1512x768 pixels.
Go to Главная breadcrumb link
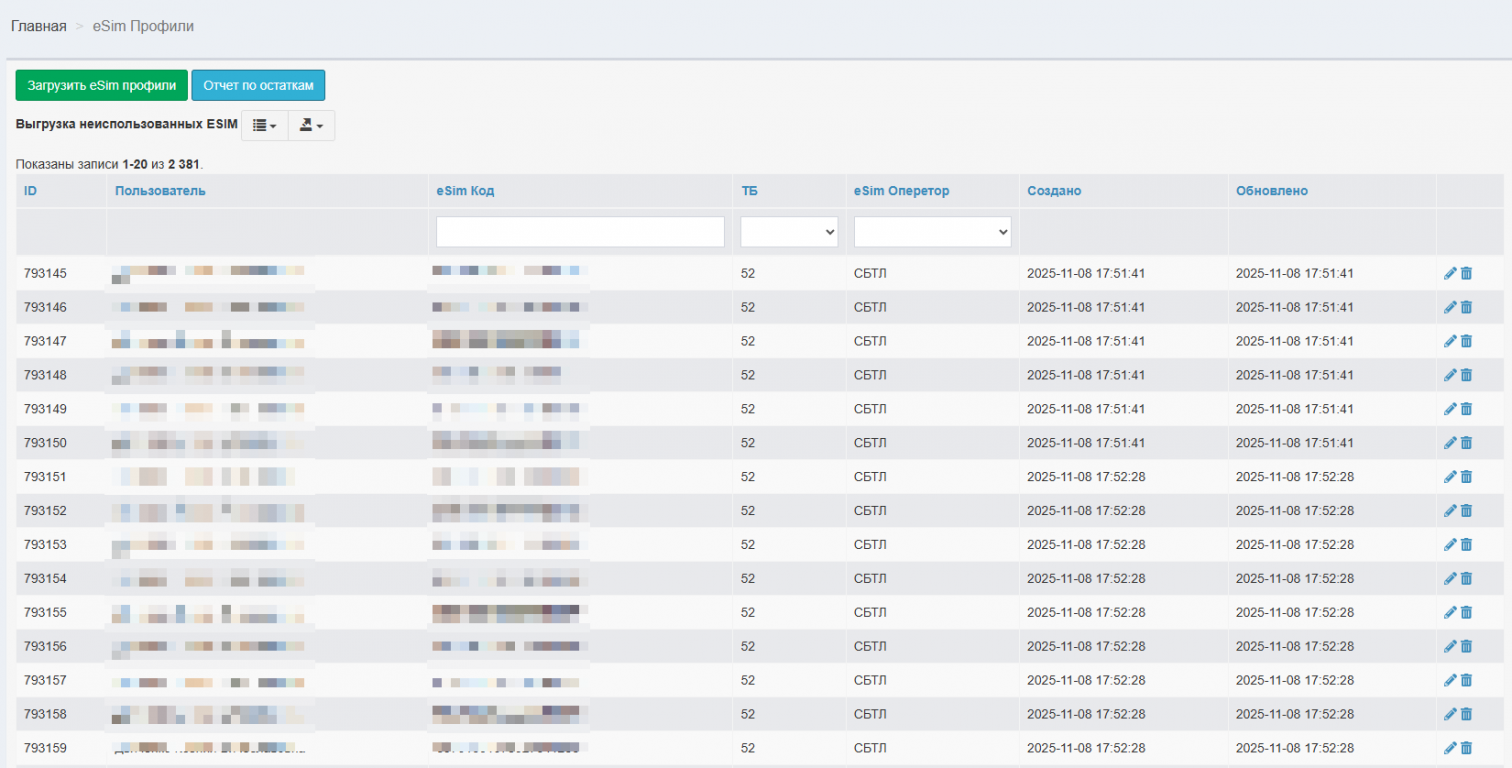pyautogui.click(x=39, y=26)
